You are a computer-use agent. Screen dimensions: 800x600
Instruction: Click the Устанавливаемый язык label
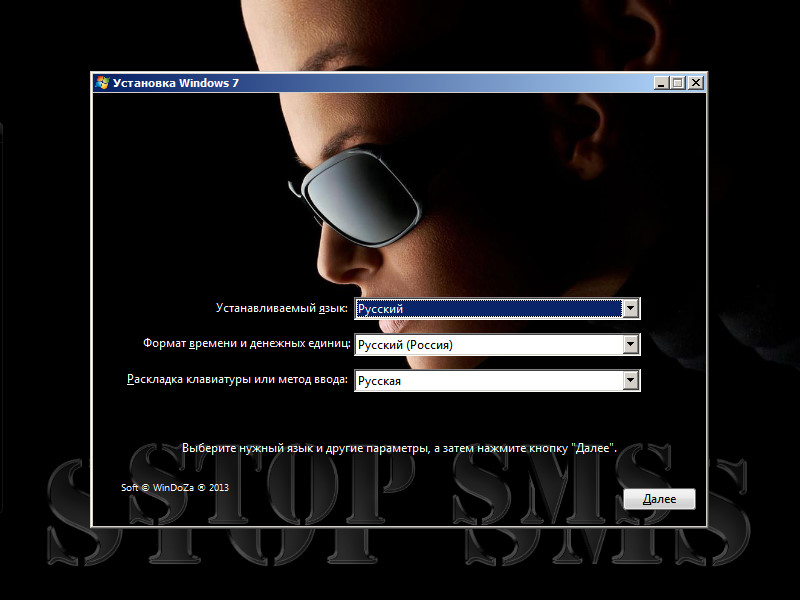pyautogui.click(x=282, y=308)
